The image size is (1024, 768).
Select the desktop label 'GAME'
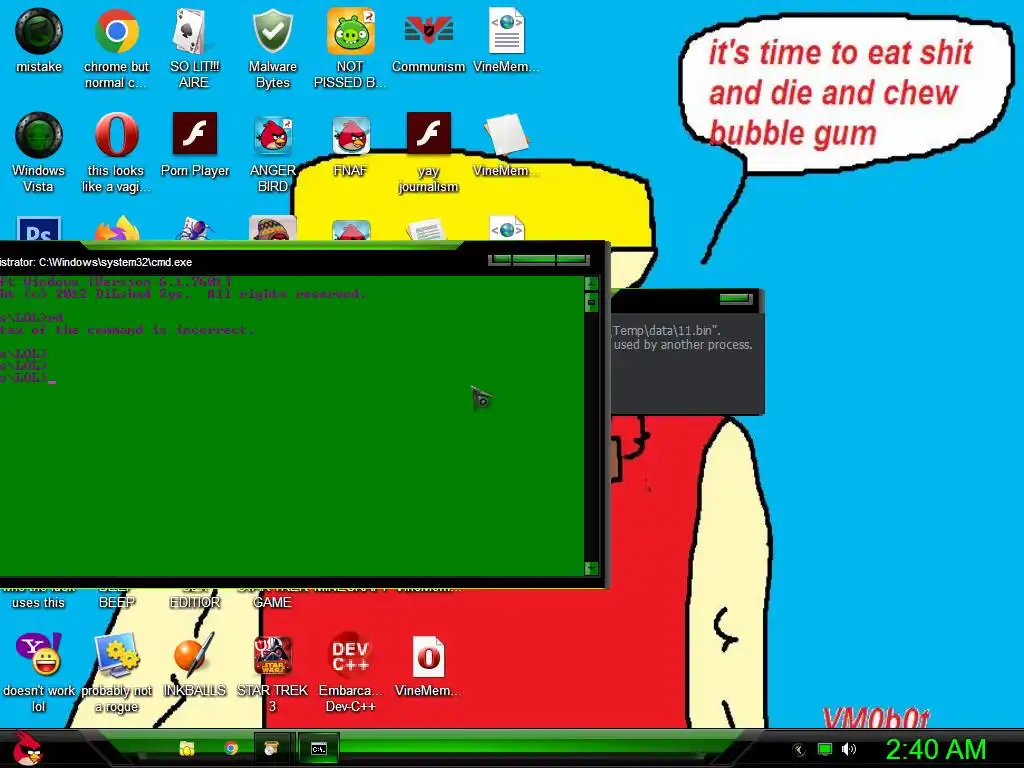pyautogui.click(x=272, y=602)
